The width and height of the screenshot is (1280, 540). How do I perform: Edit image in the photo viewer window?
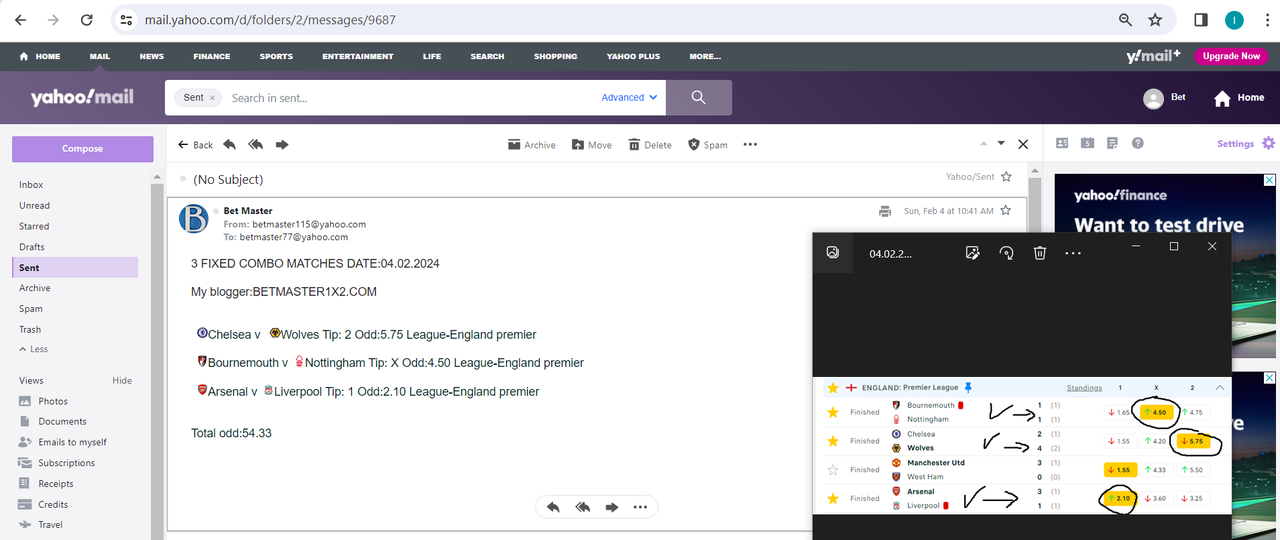point(972,253)
